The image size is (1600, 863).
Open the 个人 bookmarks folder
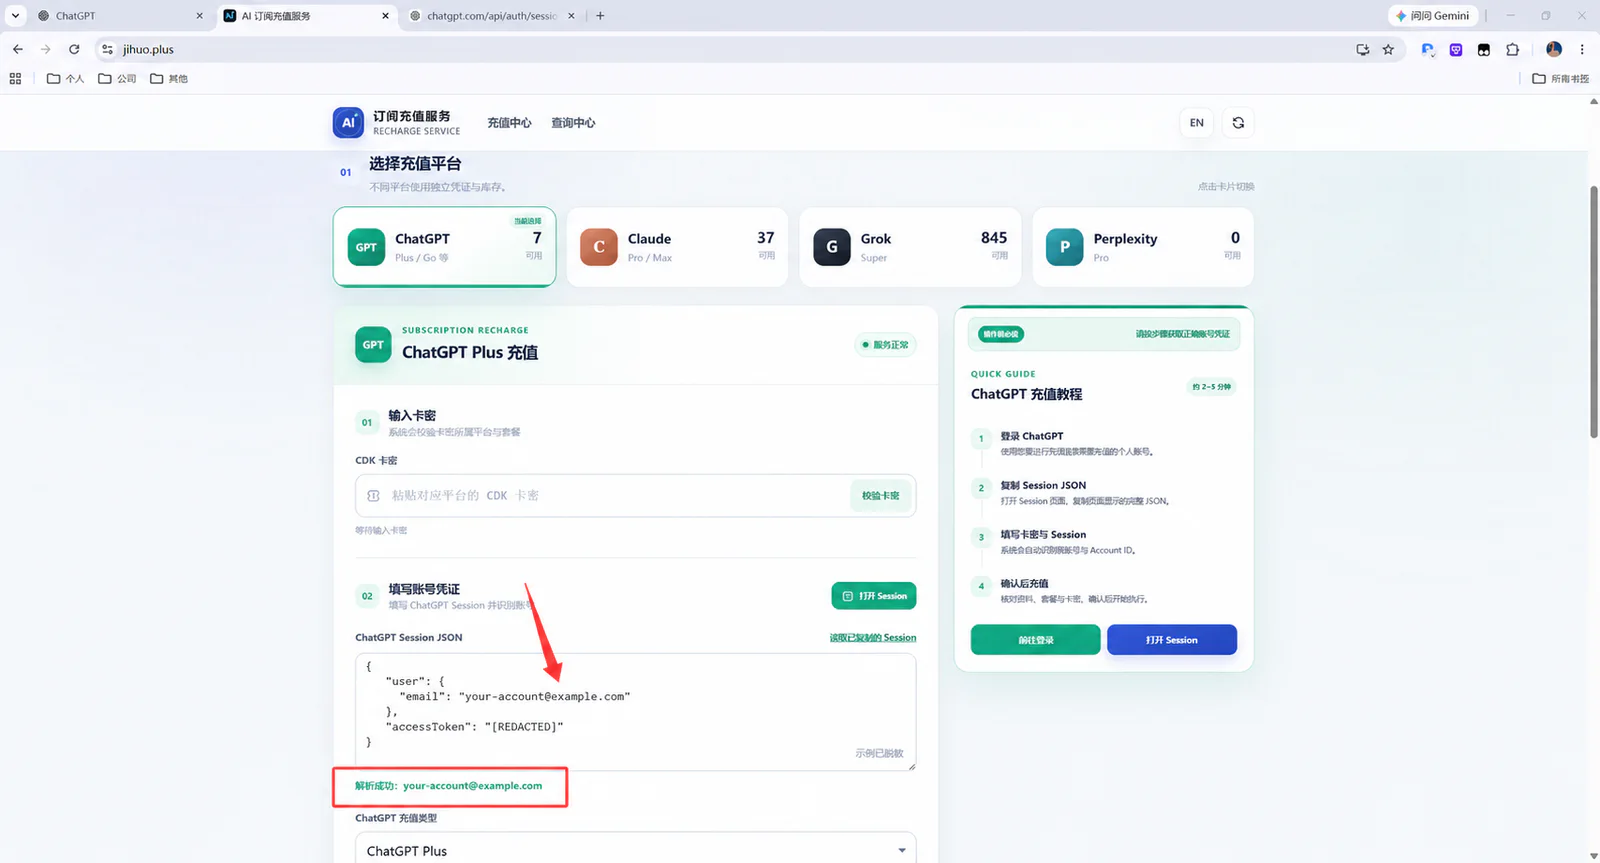pyautogui.click(x=66, y=78)
